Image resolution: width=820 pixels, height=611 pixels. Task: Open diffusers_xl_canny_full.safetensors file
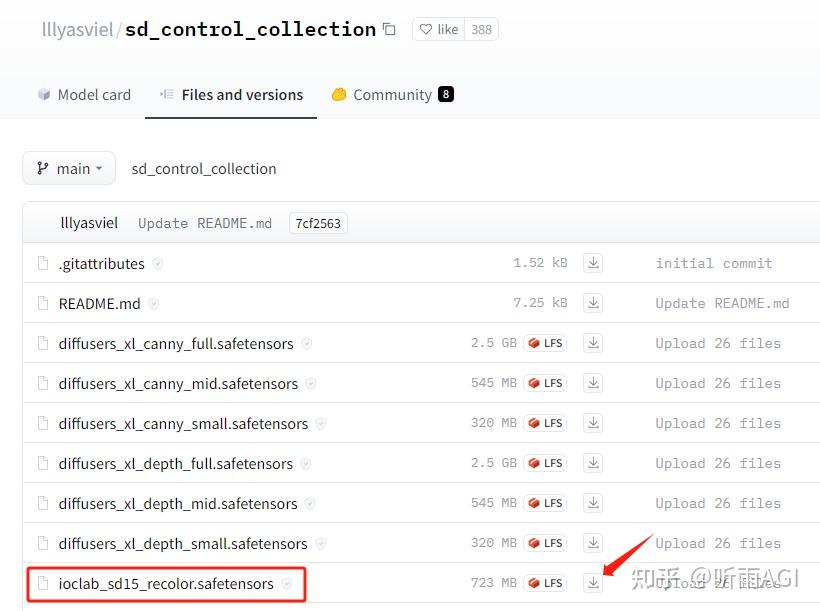pyautogui.click(x=176, y=344)
